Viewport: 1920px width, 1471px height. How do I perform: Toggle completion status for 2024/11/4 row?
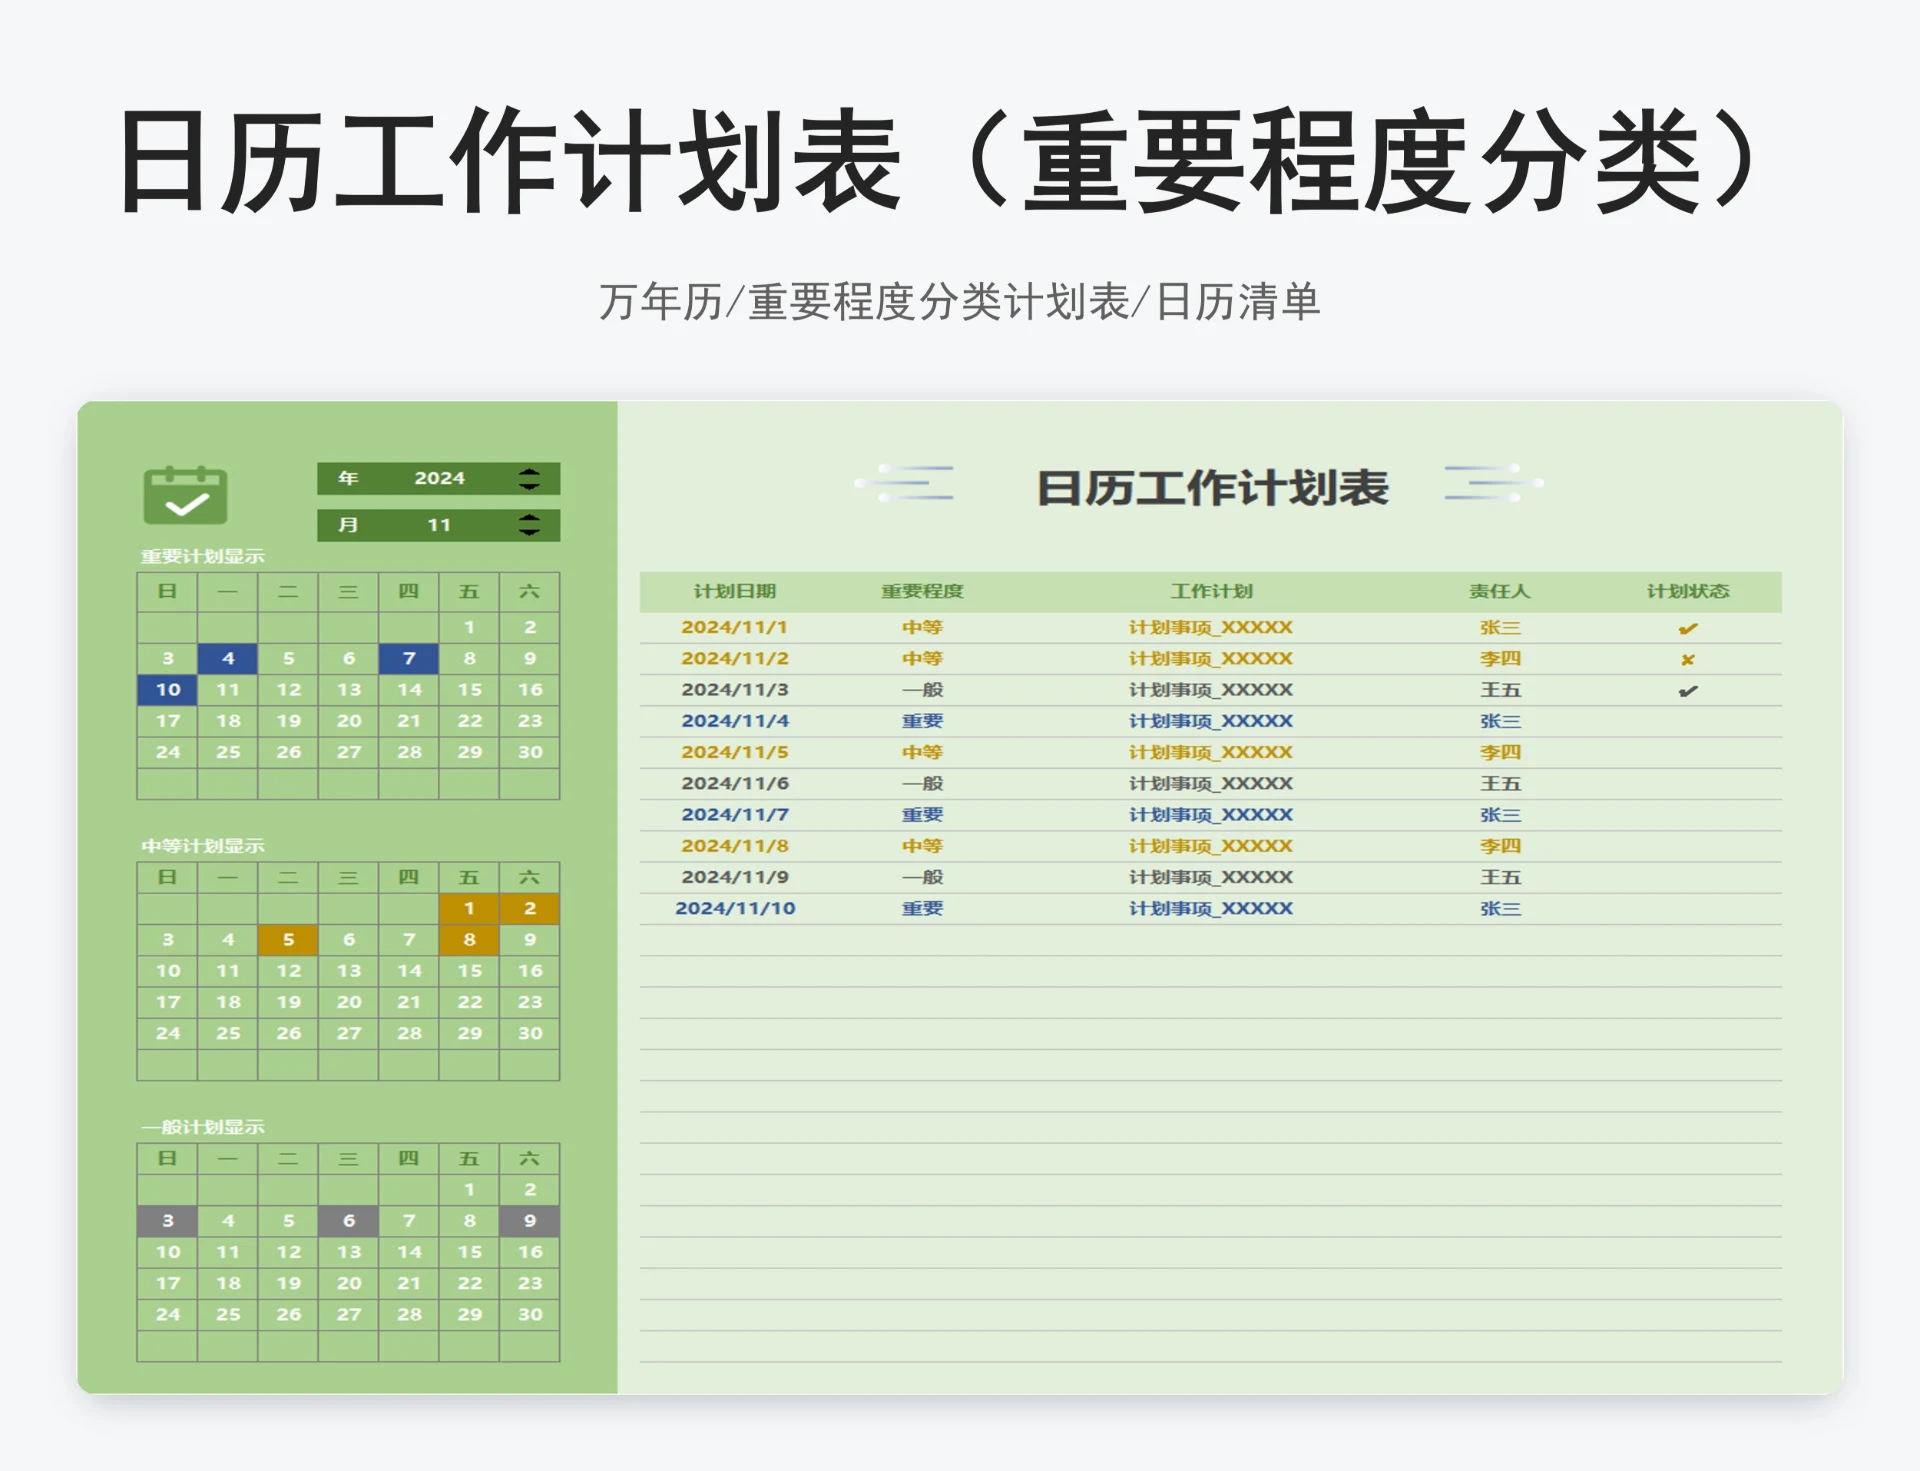click(x=1688, y=720)
